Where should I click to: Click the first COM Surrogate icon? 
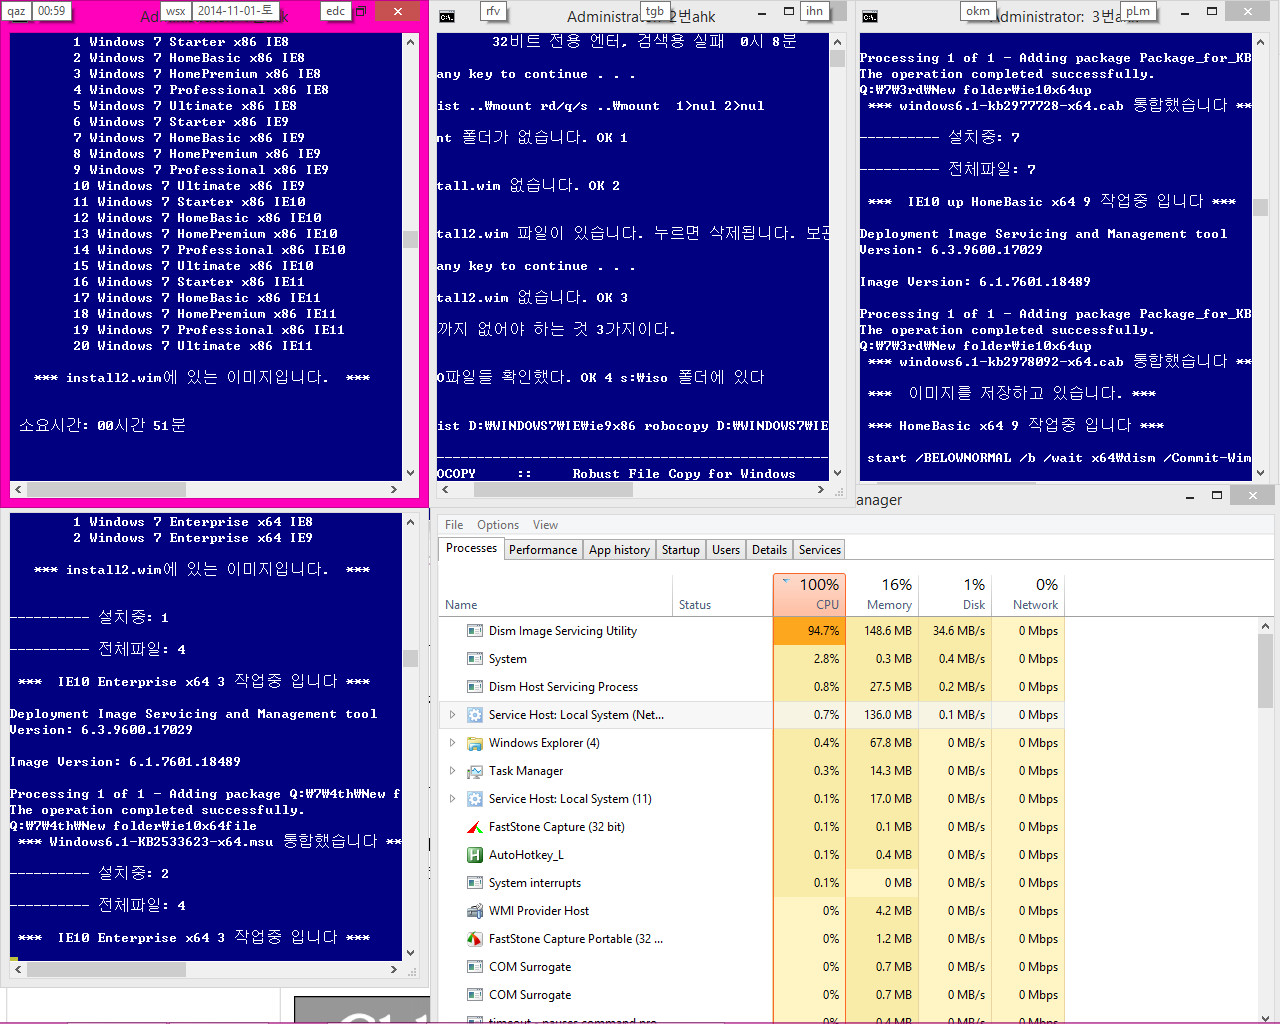coord(475,967)
